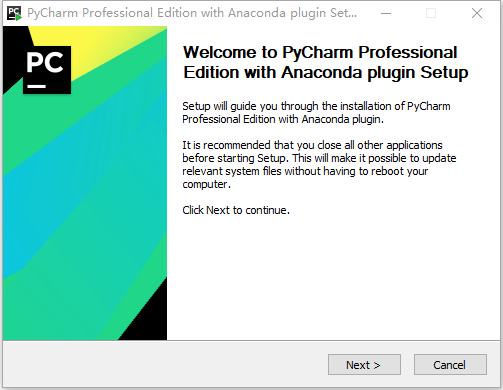
Task: Click the white dash under PC letters
Action: pyautogui.click(x=36, y=86)
